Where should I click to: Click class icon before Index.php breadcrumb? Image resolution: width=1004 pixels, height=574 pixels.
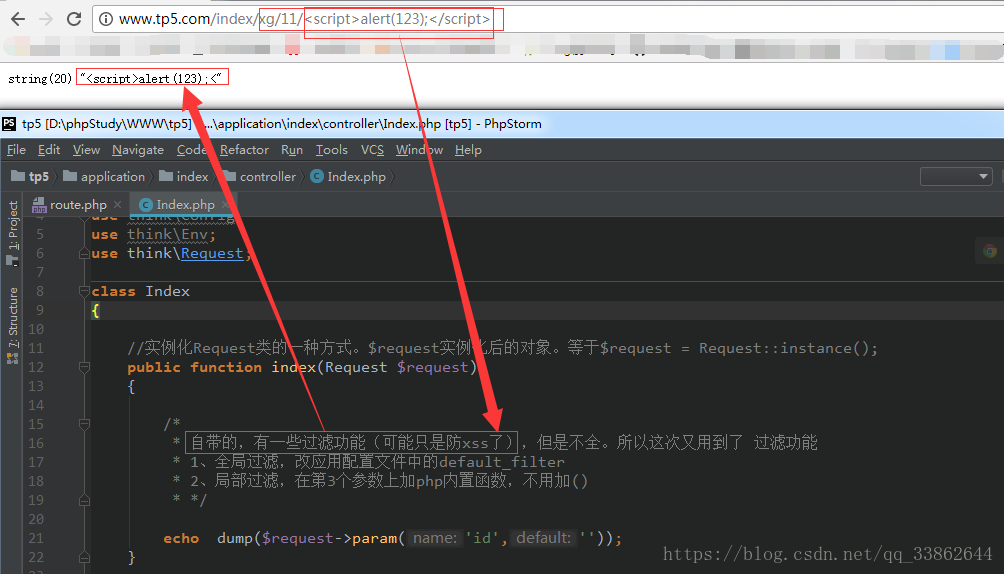coord(317,176)
